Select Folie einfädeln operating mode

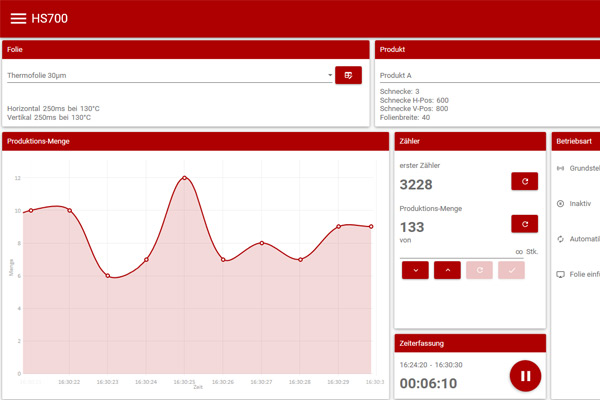[578, 274]
